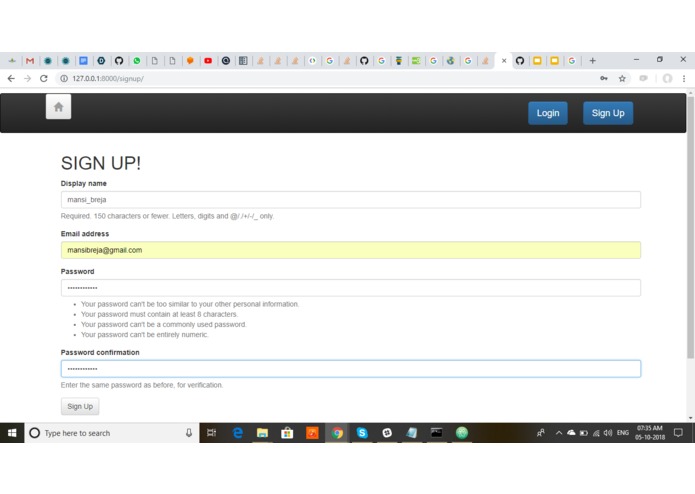Switch to the YouTube tab
695x494 pixels.
[x=208, y=61]
